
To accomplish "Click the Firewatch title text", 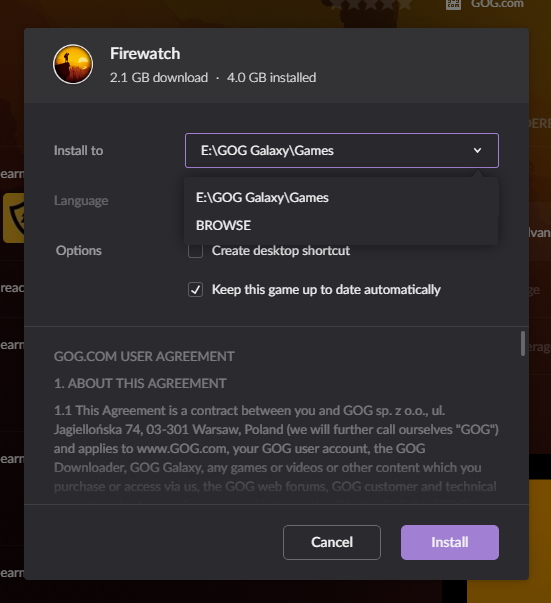I will pyautogui.click(x=145, y=53).
